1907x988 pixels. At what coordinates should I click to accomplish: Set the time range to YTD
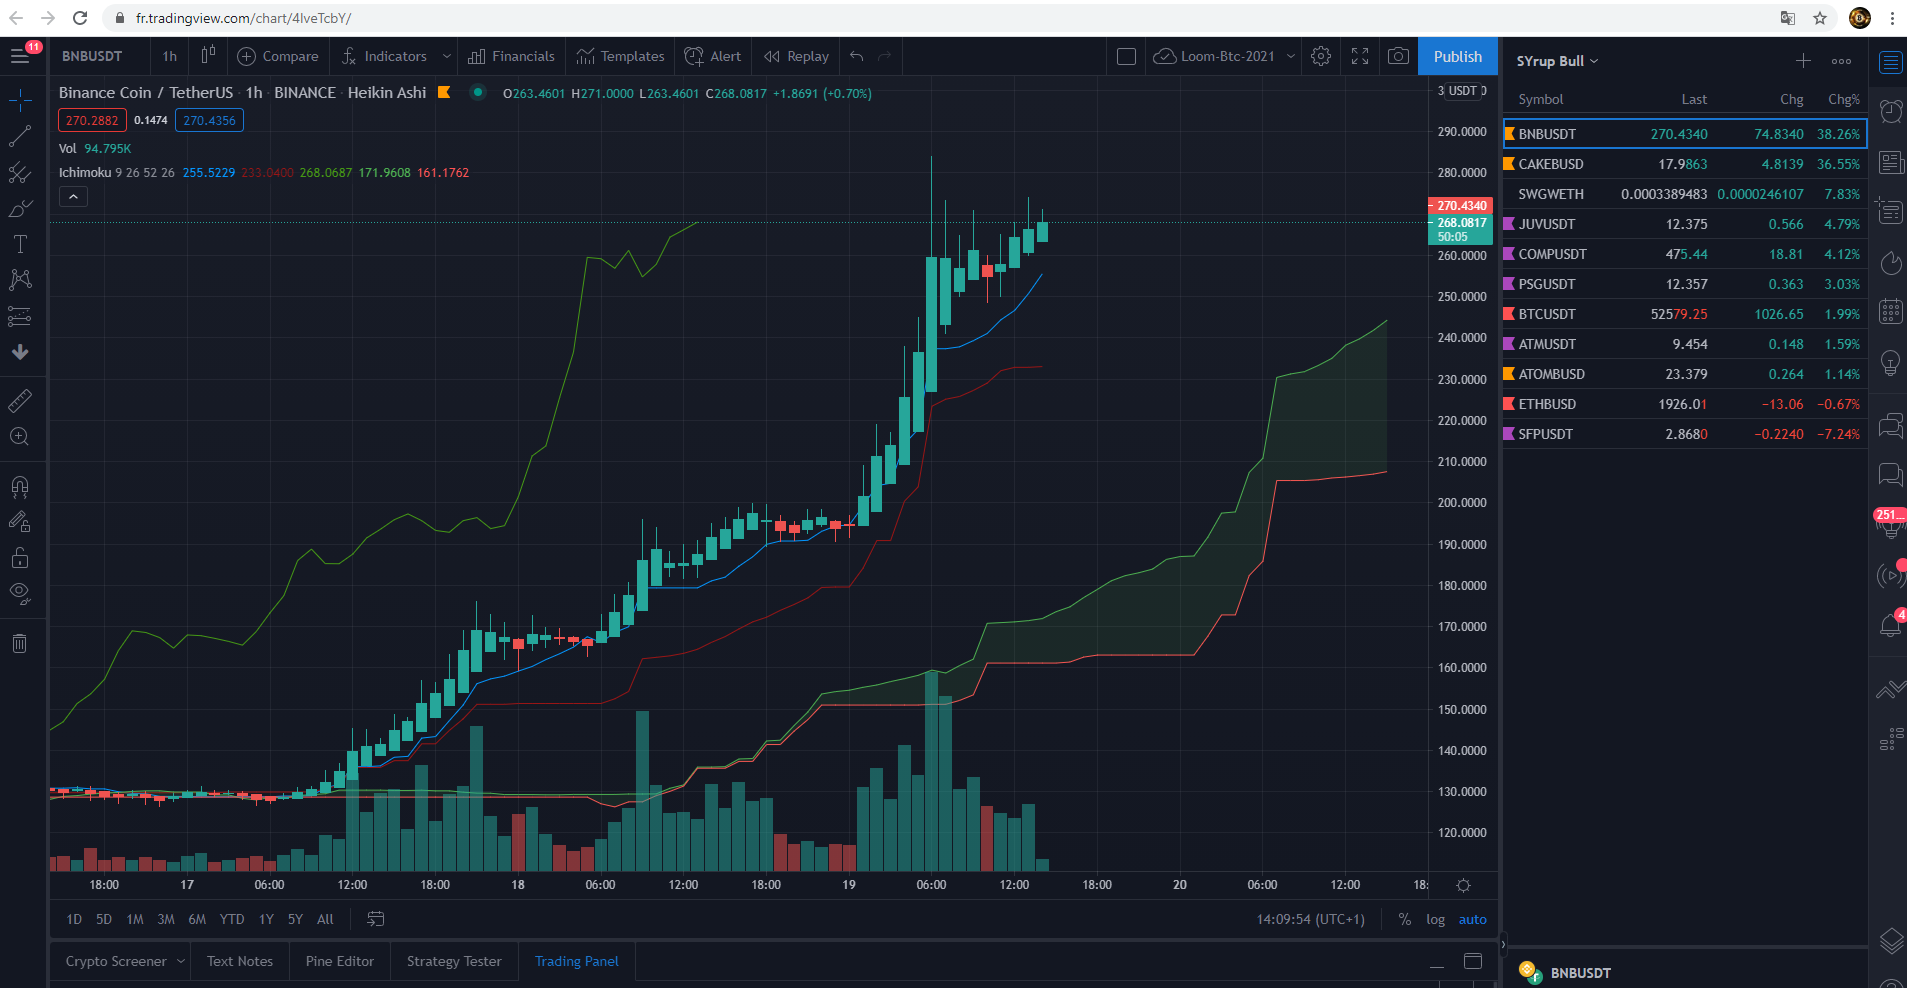point(232,919)
